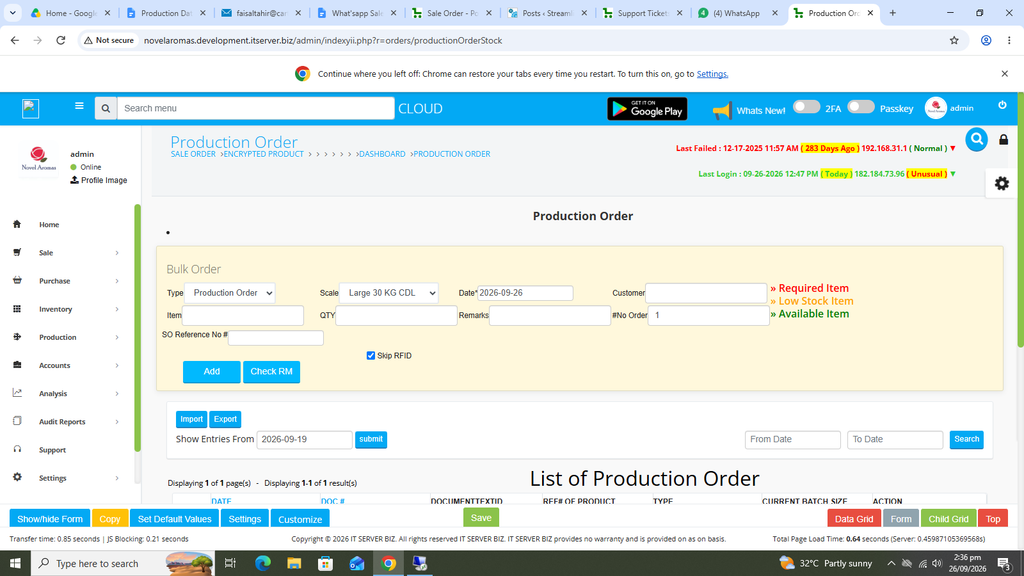
Task: Uncheck the Skip RFID checkbox
Action: [371, 356]
